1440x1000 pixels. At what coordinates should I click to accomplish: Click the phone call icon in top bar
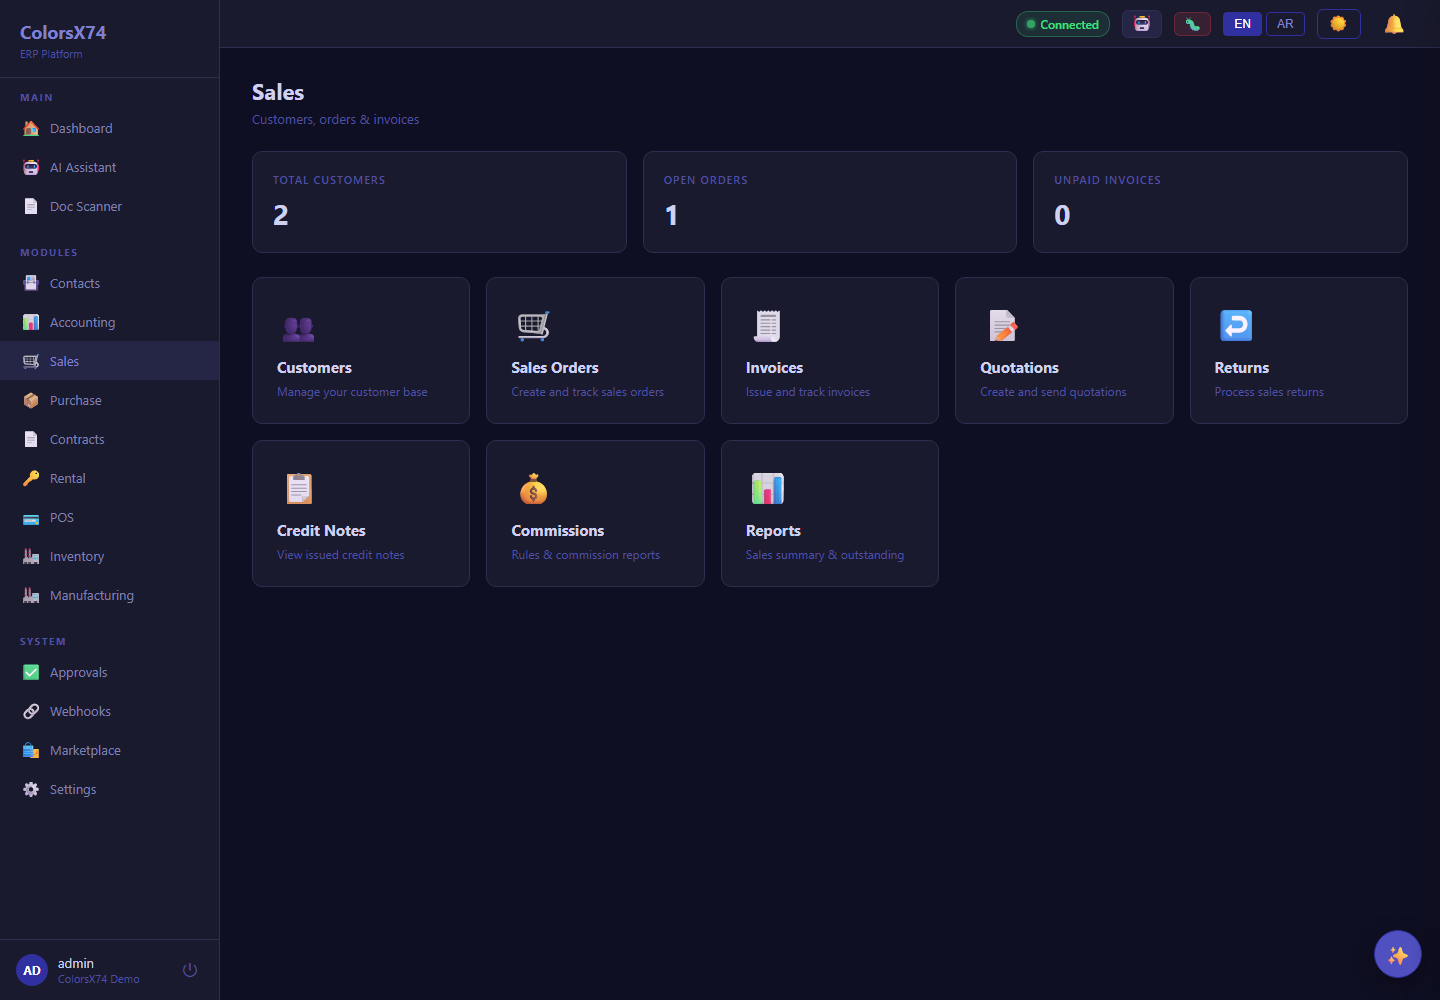[1192, 24]
